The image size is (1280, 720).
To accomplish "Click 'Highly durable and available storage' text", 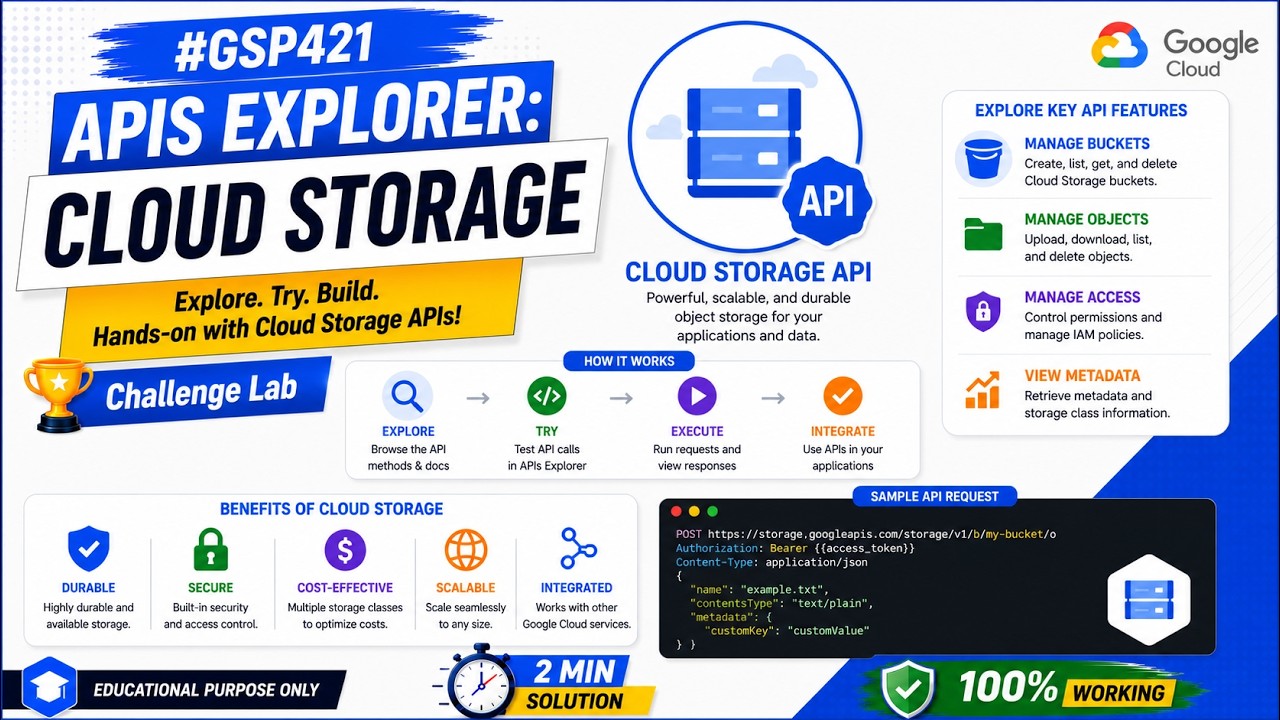I will [x=88, y=616].
